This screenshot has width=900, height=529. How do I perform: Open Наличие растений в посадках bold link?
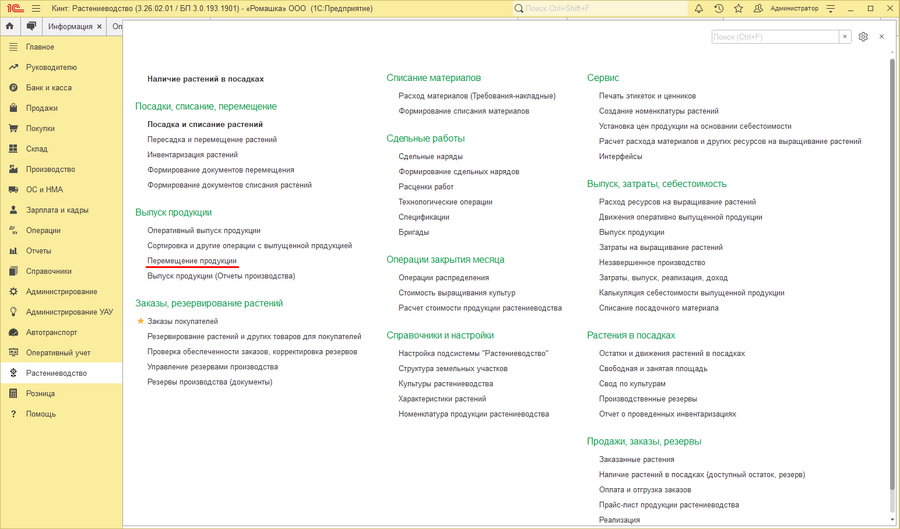(x=205, y=79)
